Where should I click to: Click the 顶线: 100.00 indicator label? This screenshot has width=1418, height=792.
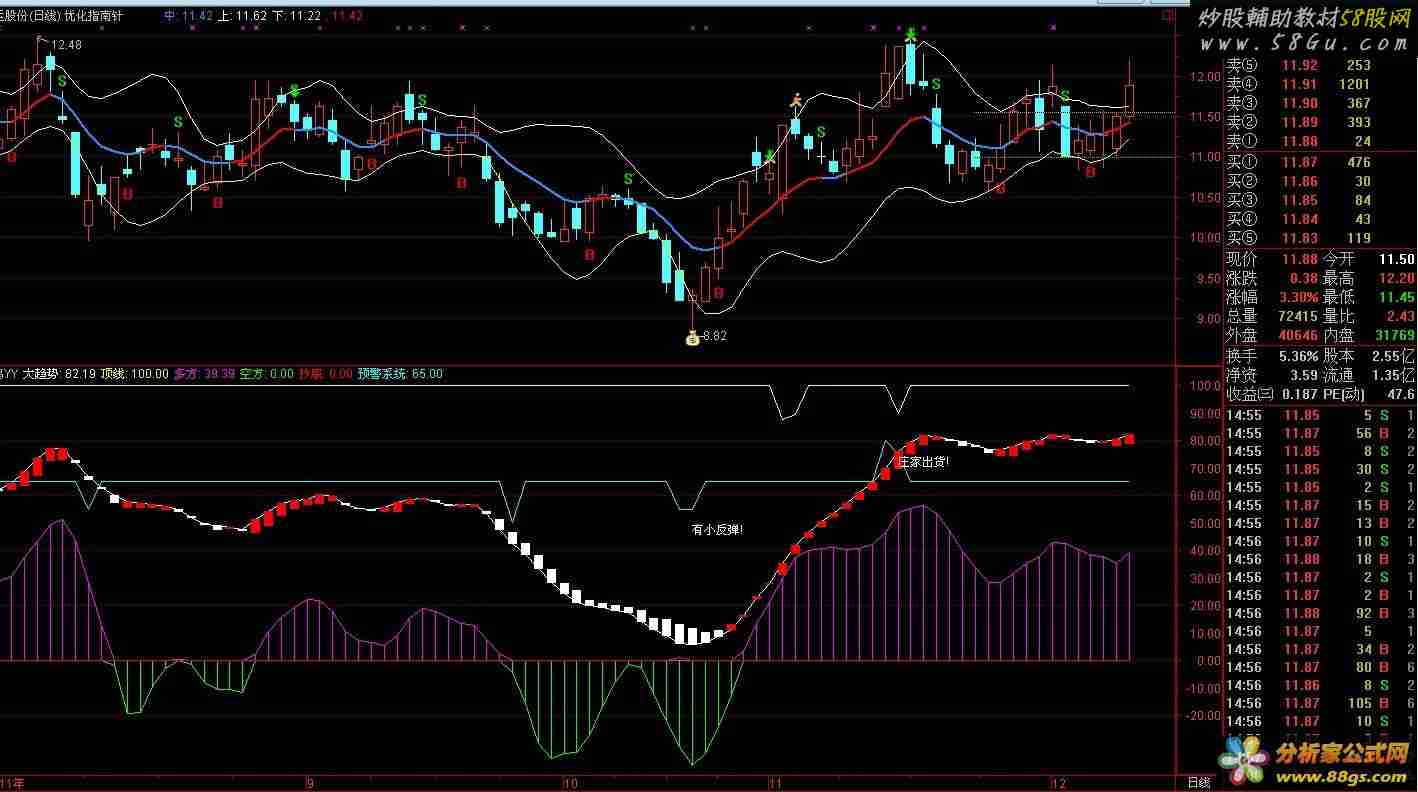(x=134, y=374)
